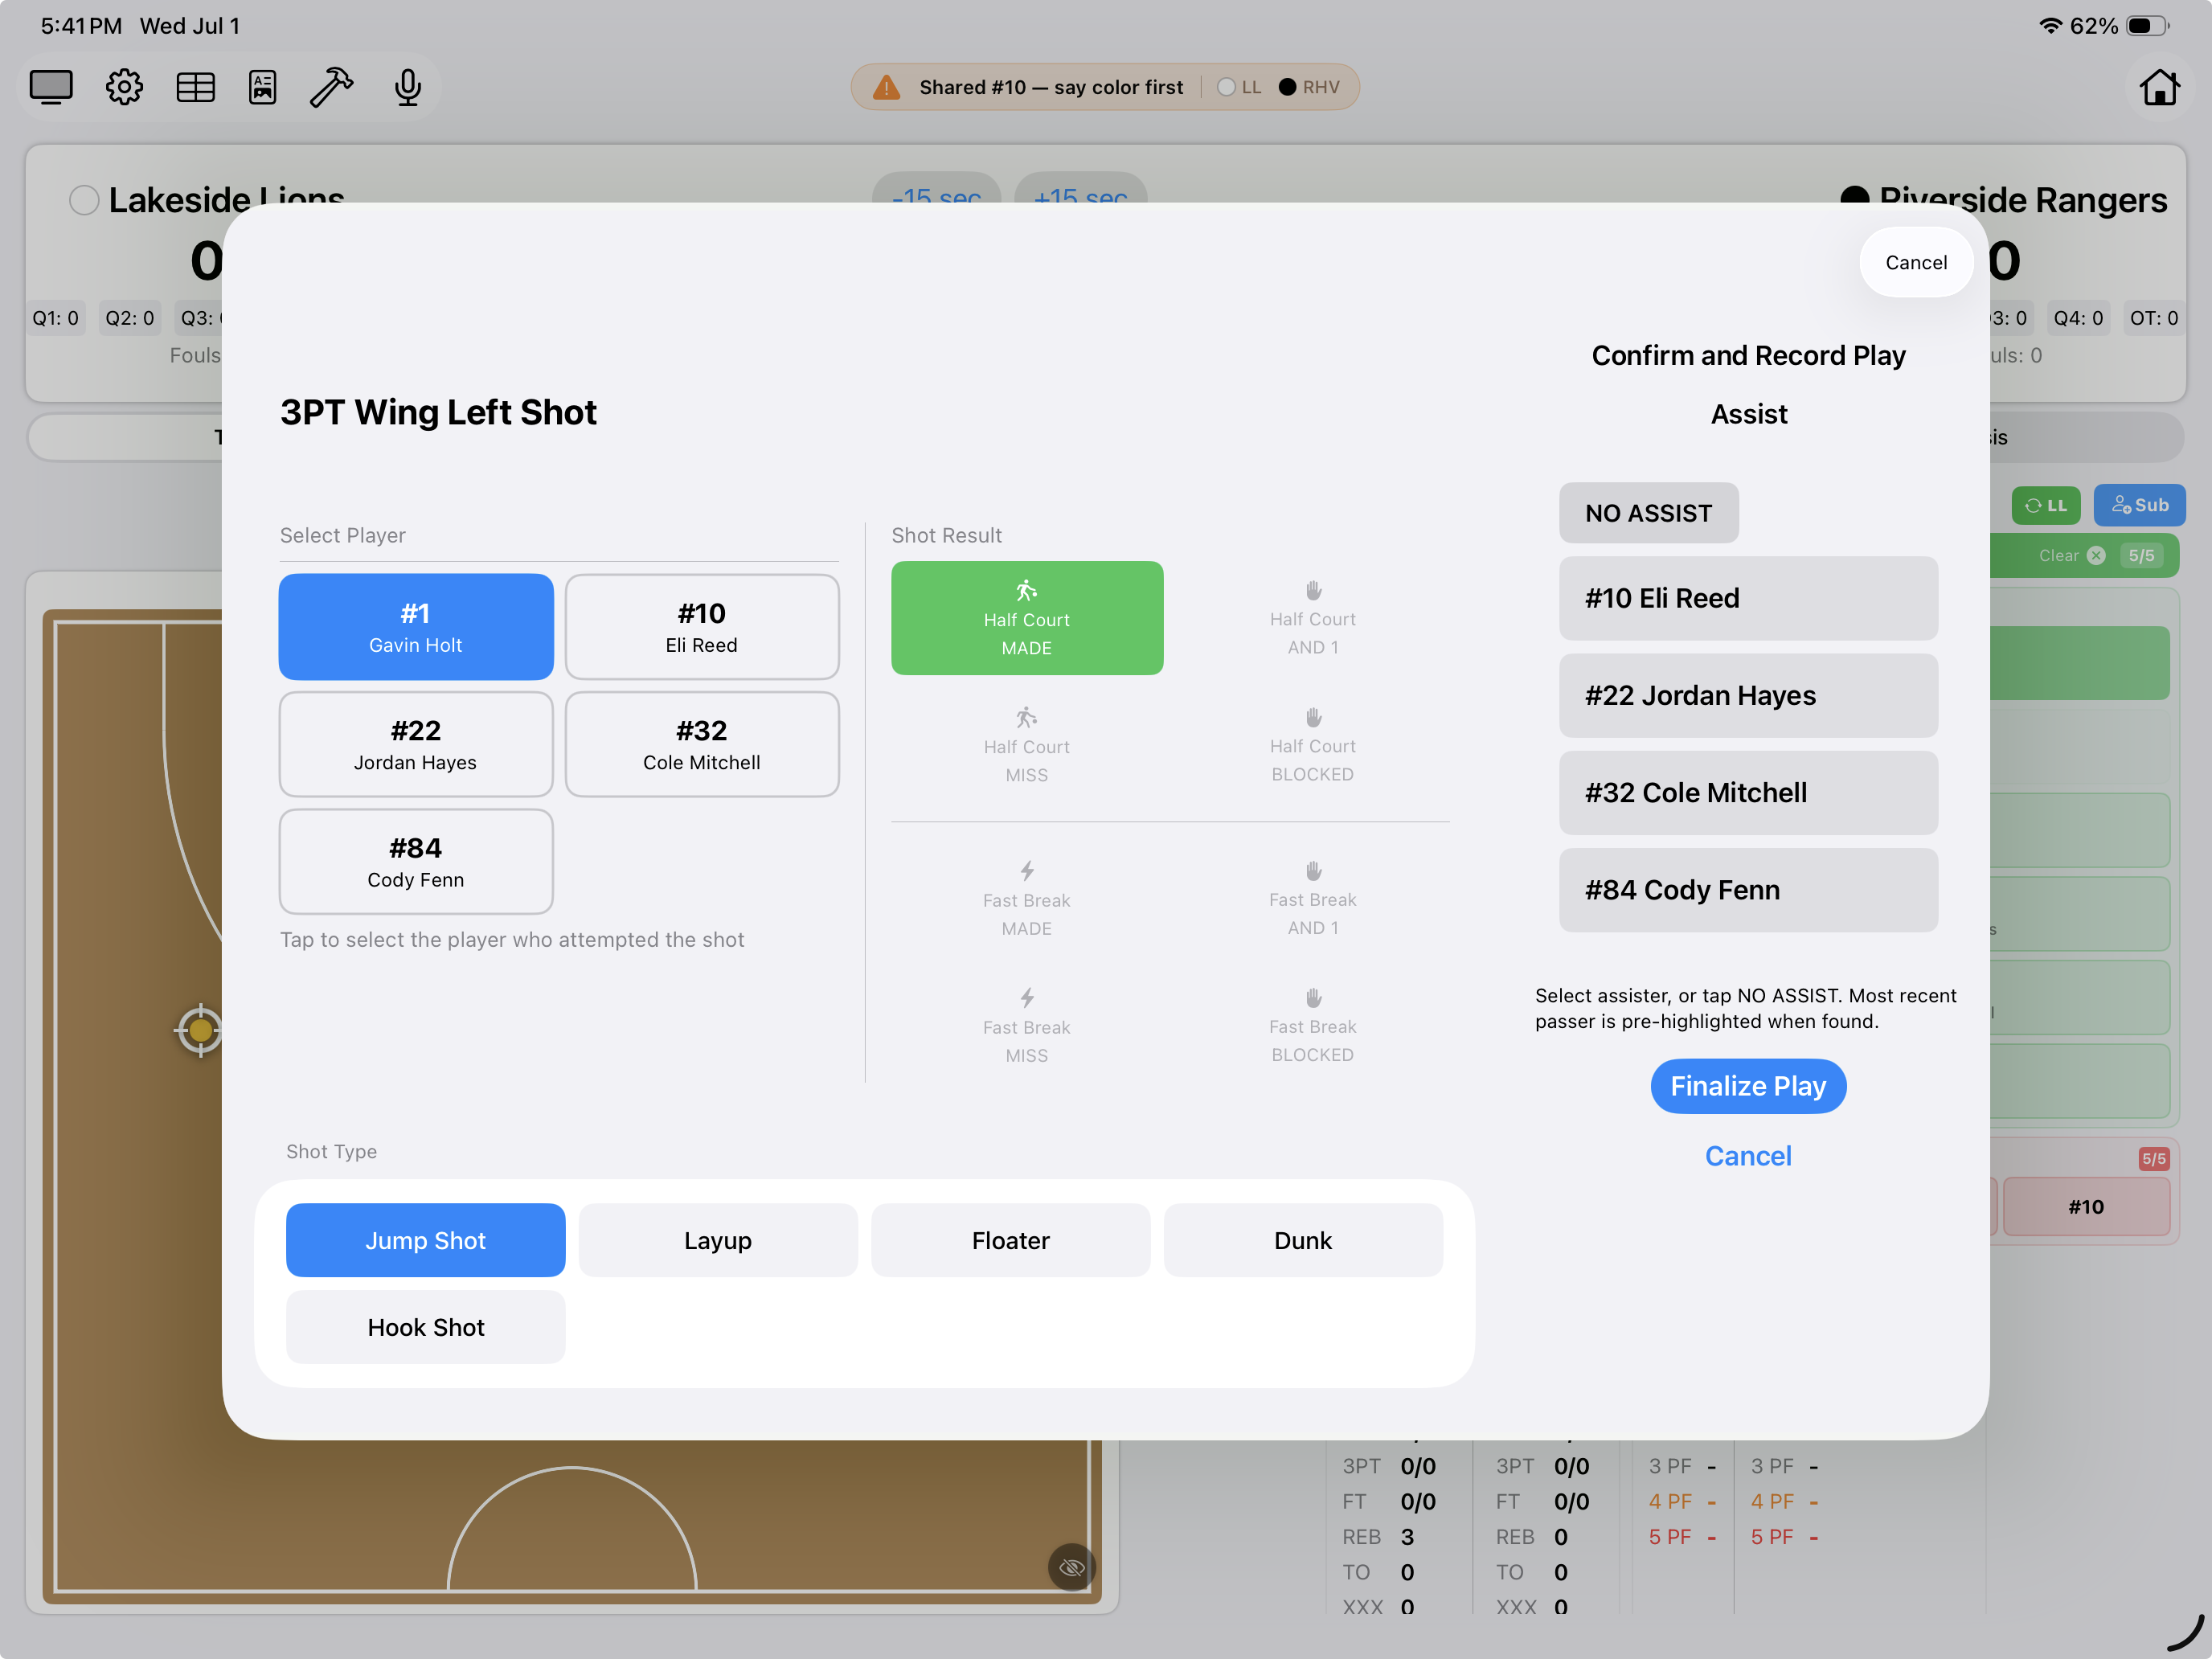Screen dimensions: 2212x1659
Task: Tap the NO ASSIST button
Action: point(1648,513)
